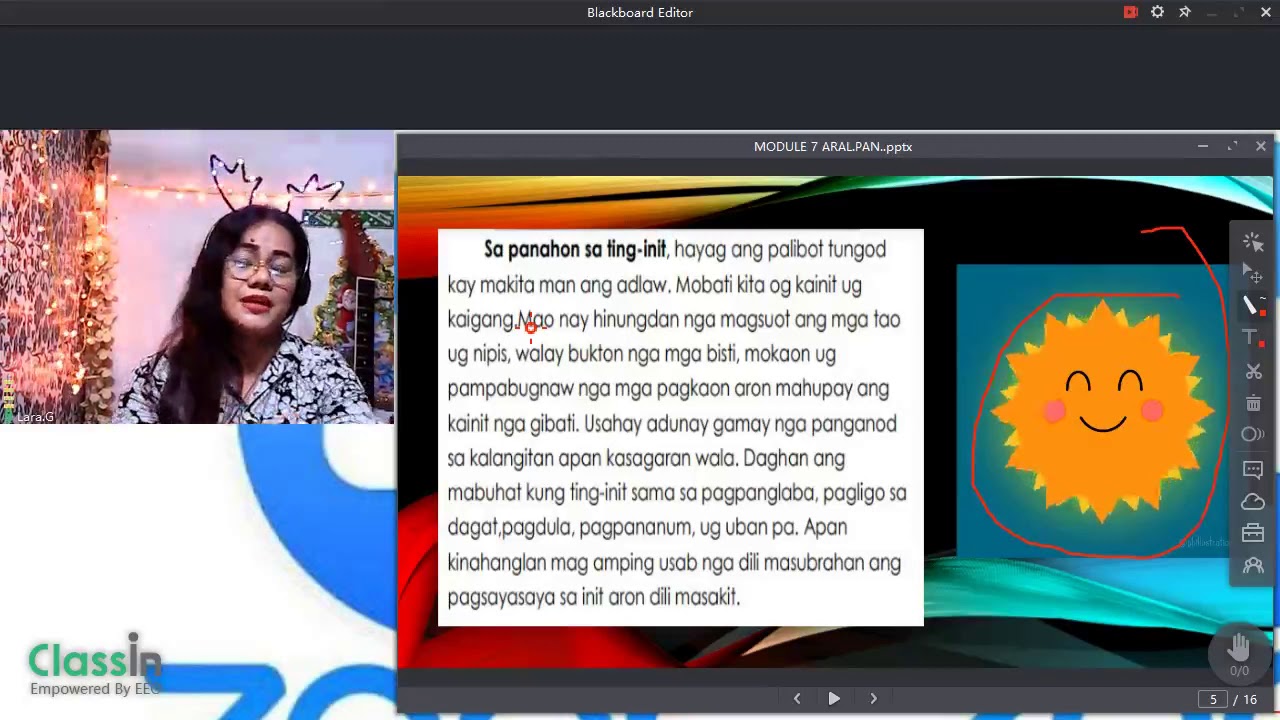Go to next slide arrow
The height and width of the screenshot is (720, 1280).
pos(873,699)
